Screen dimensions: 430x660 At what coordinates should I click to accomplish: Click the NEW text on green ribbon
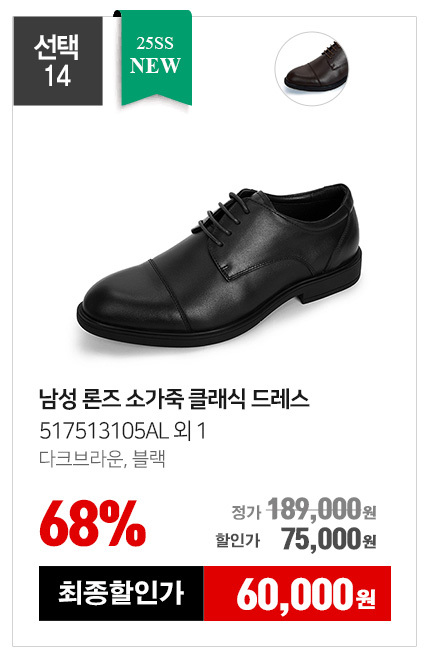[155, 66]
